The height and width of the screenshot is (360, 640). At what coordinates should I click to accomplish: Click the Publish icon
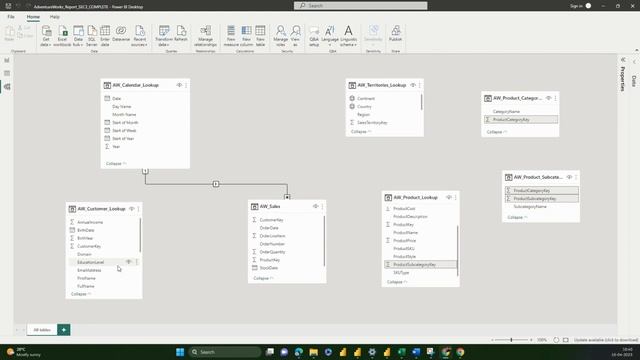(395, 33)
